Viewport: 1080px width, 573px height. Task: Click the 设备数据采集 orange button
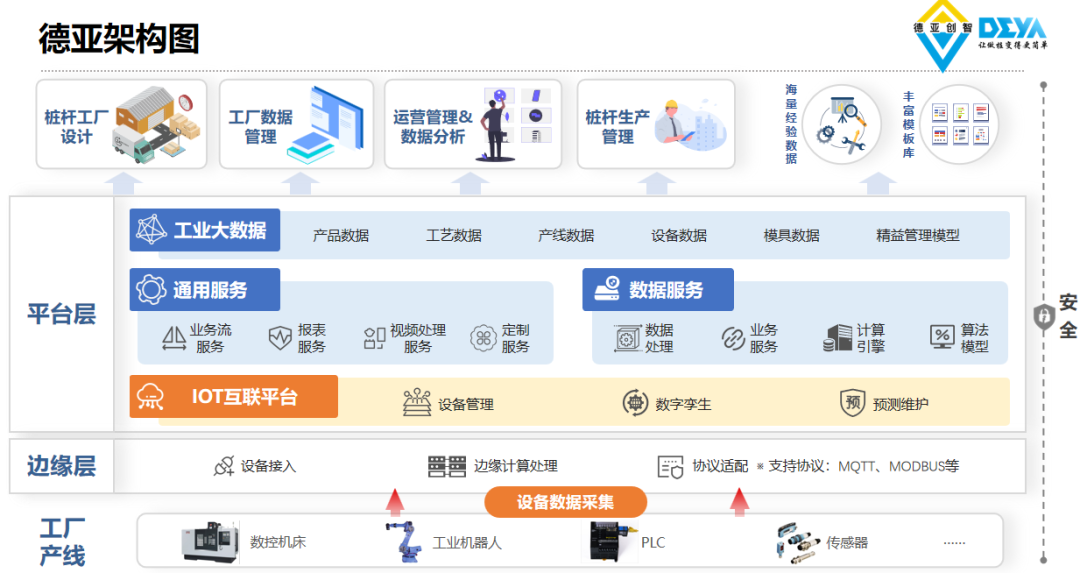click(565, 502)
